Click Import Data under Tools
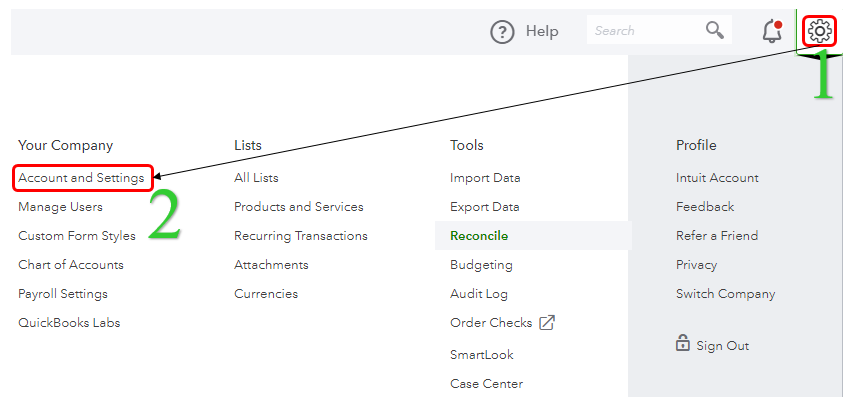The image size is (851, 406). [x=485, y=178]
